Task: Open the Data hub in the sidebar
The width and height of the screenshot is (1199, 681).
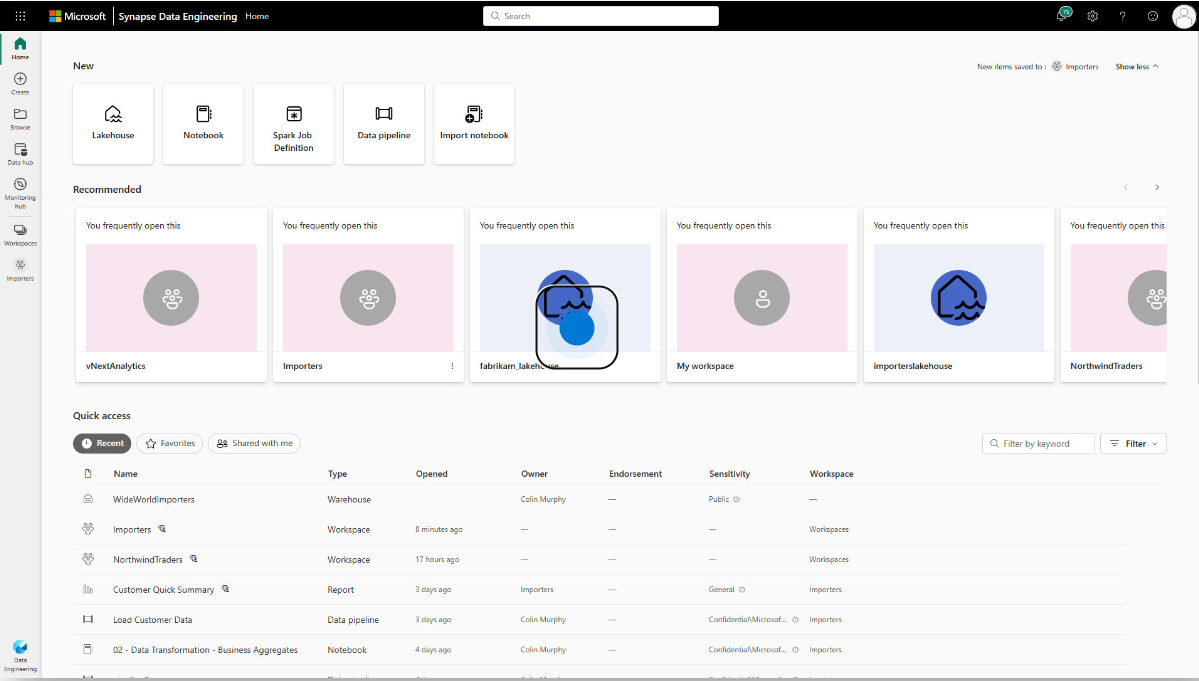Action: click(x=19, y=152)
